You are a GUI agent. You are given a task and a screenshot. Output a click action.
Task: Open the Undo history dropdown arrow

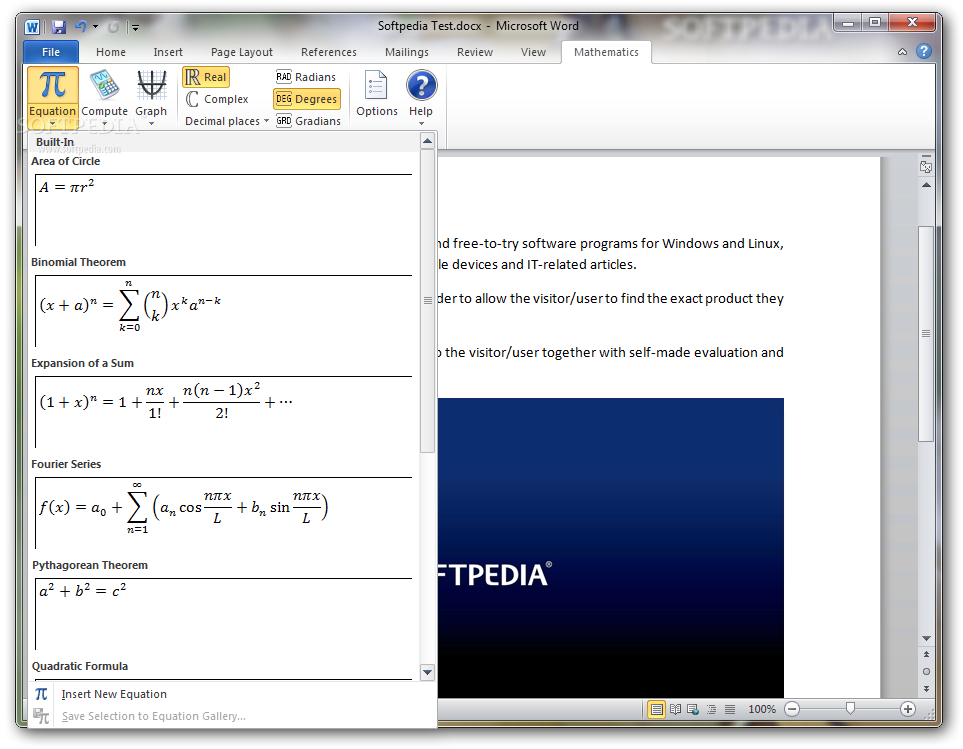coord(95,26)
